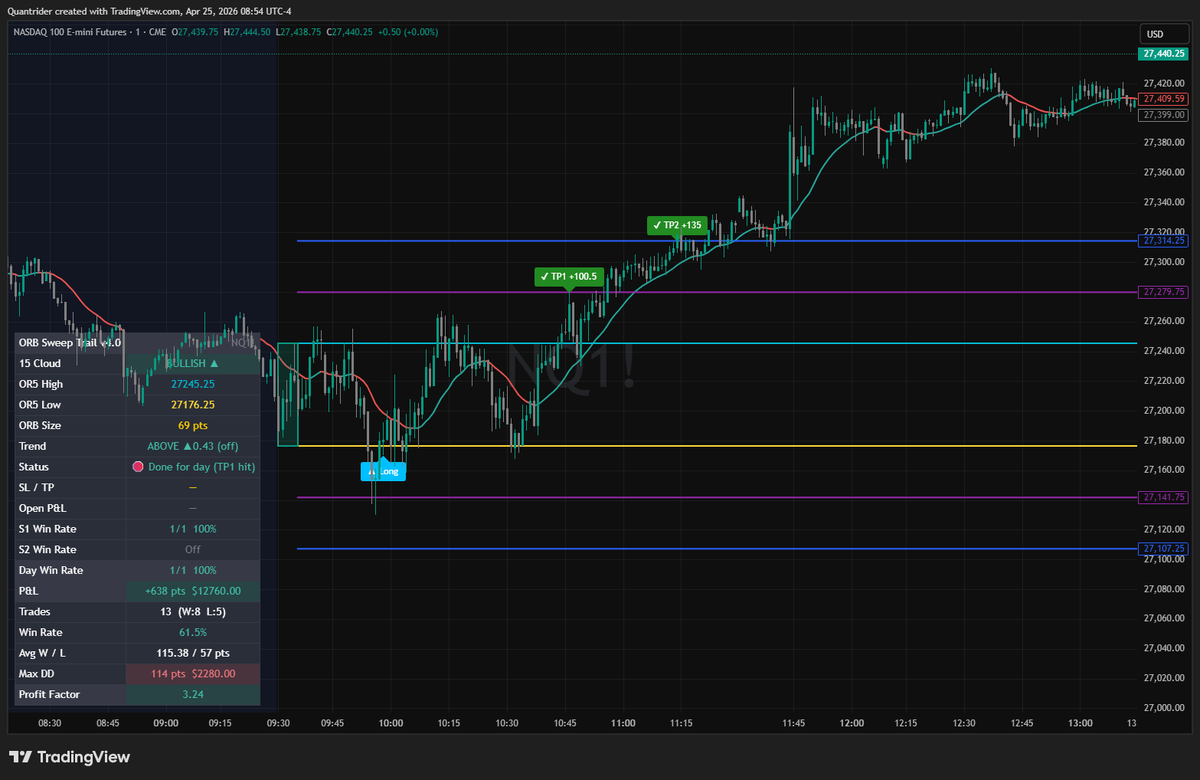Click the 27,420.00 price axis tick
The height and width of the screenshot is (780, 1200).
point(1164,83)
